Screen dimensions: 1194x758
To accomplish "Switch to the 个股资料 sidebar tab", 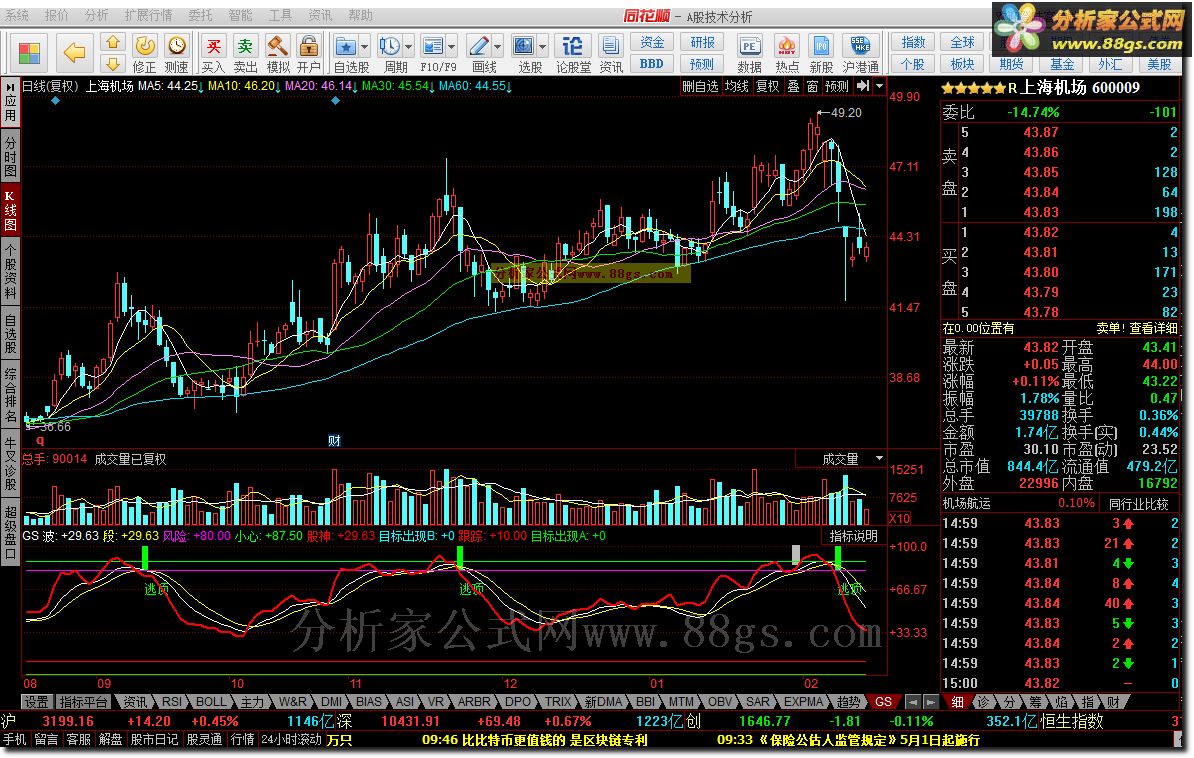I will [x=11, y=272].
